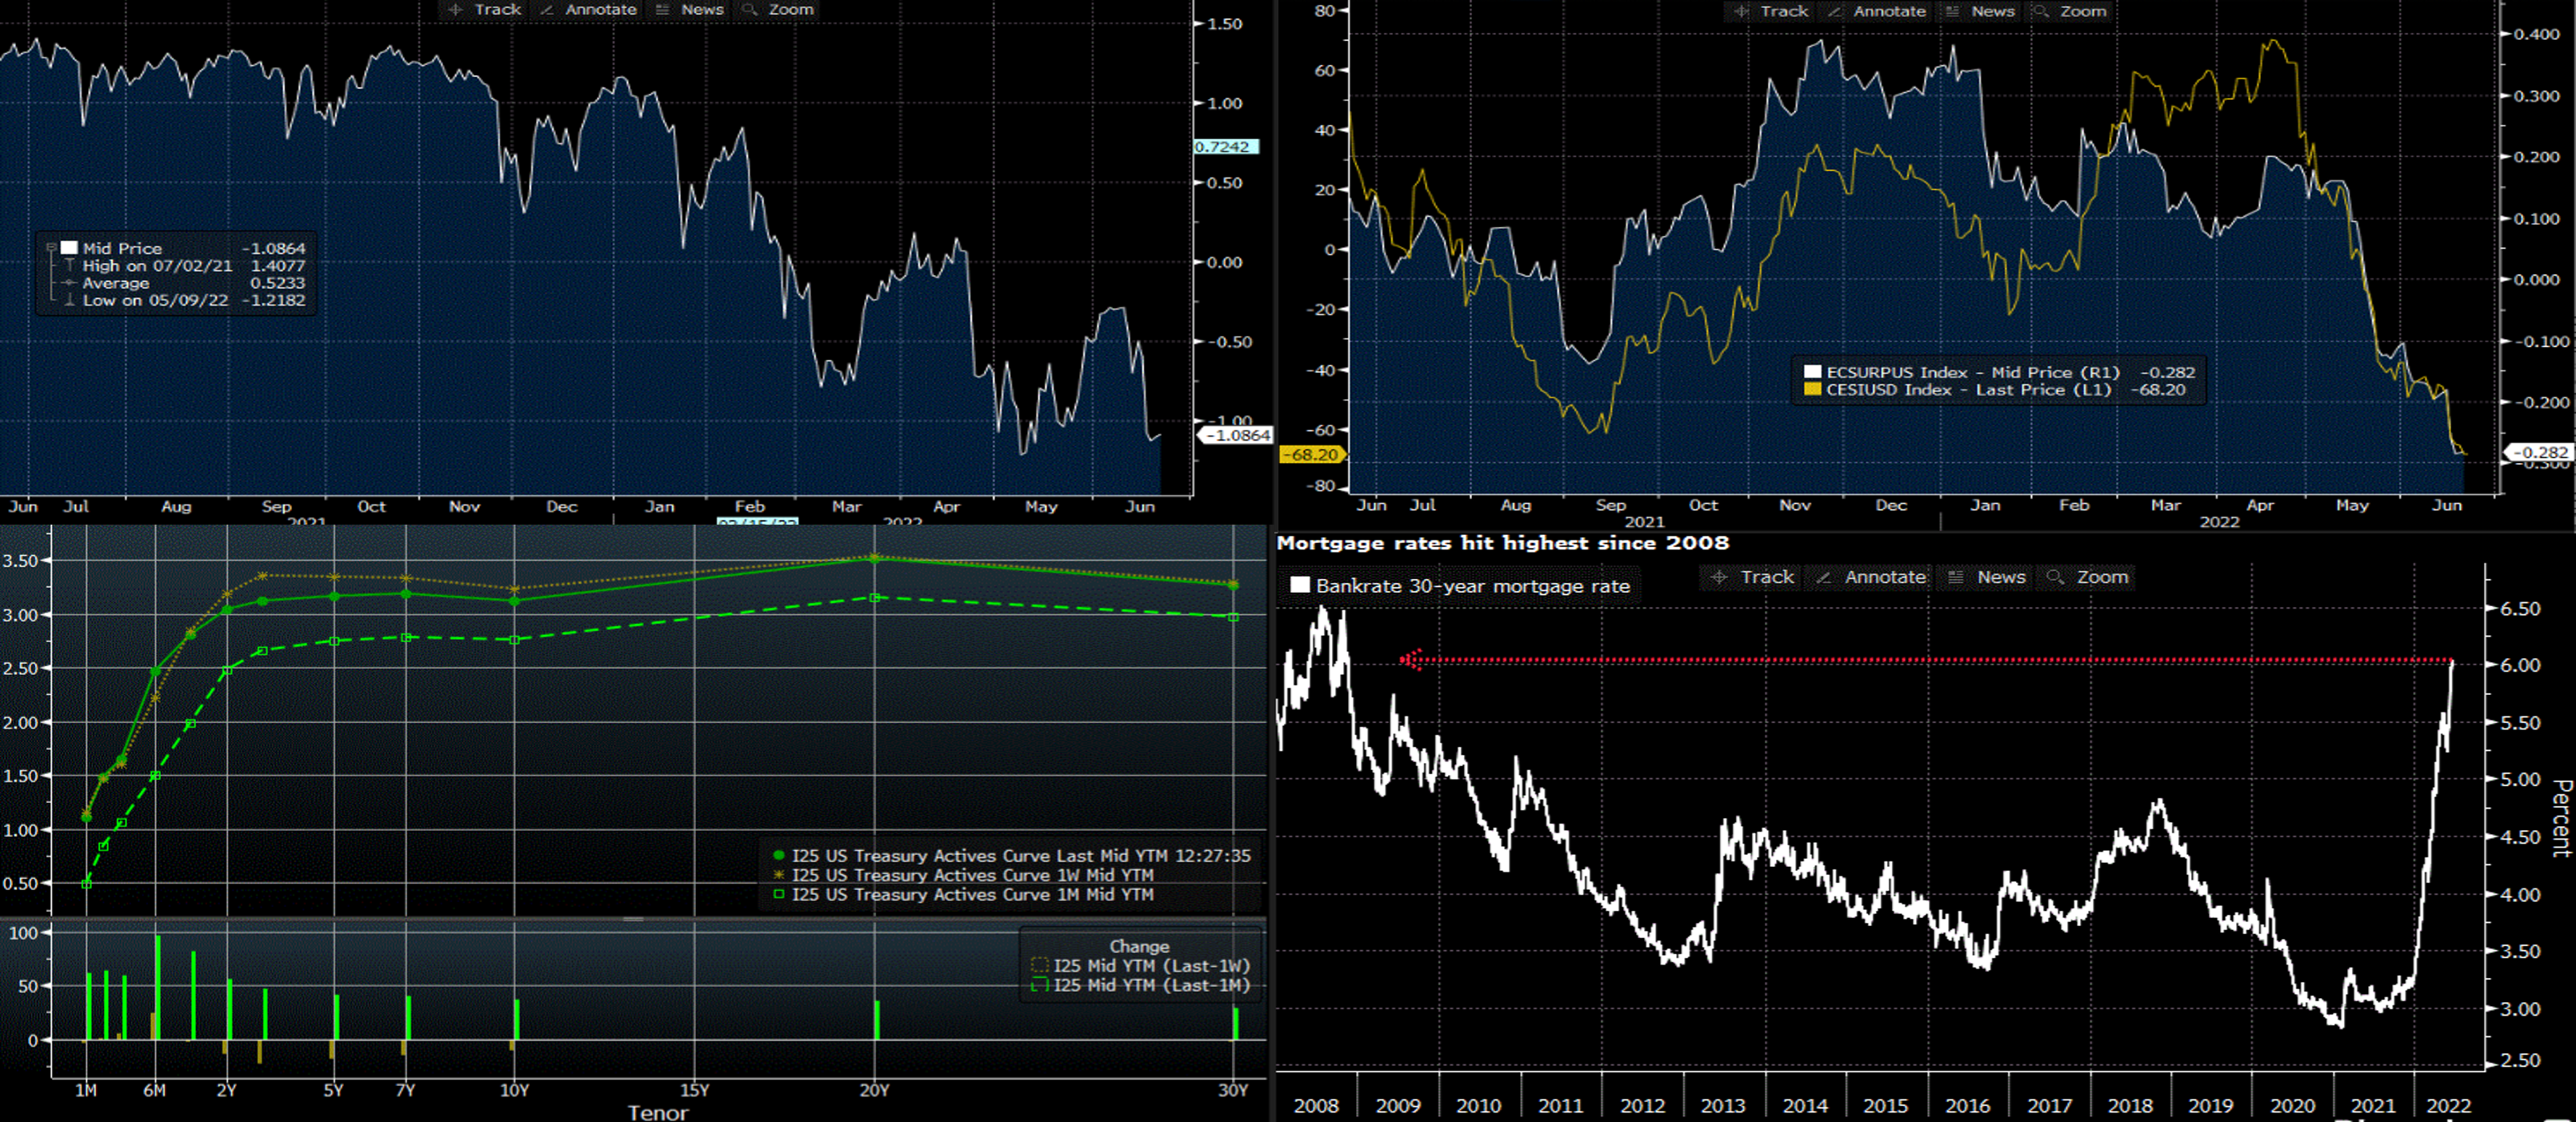Click the Zoom magnifier icon in the mortgage chart
This screenshot has height=1122, width=2576.
click(x=2055, y=577)
